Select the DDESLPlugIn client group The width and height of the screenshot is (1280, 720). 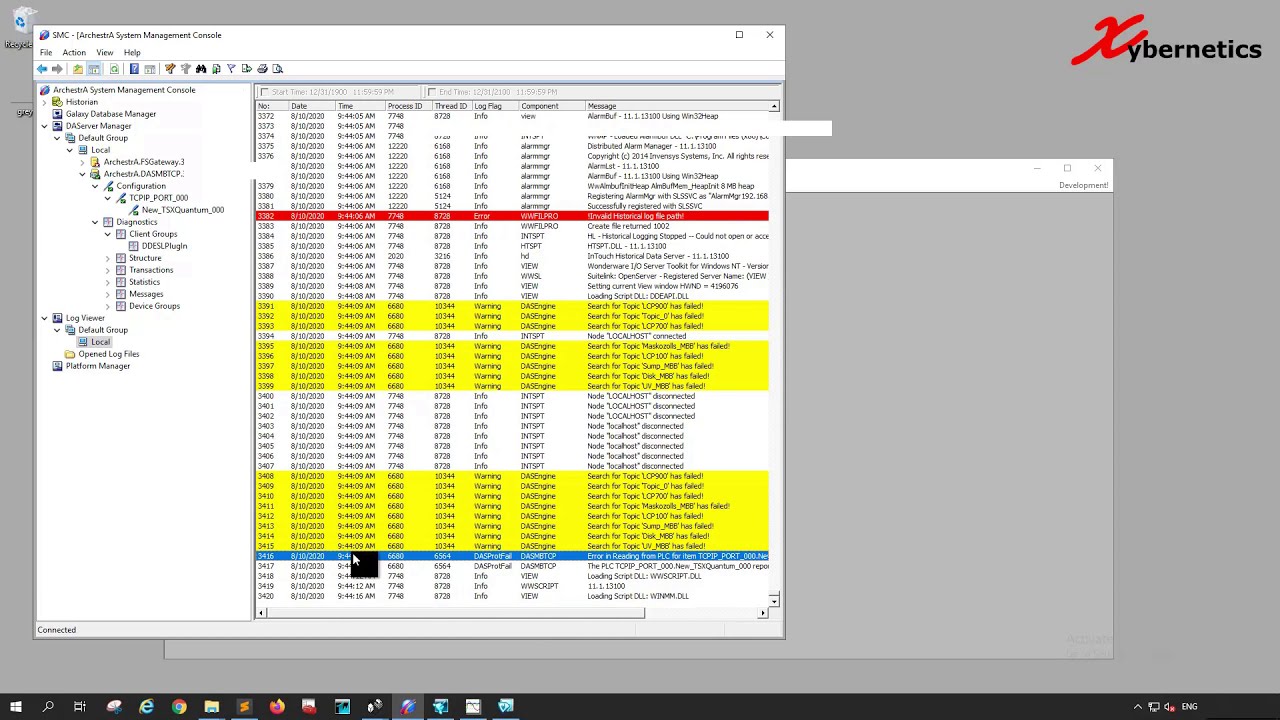point(164,246)
